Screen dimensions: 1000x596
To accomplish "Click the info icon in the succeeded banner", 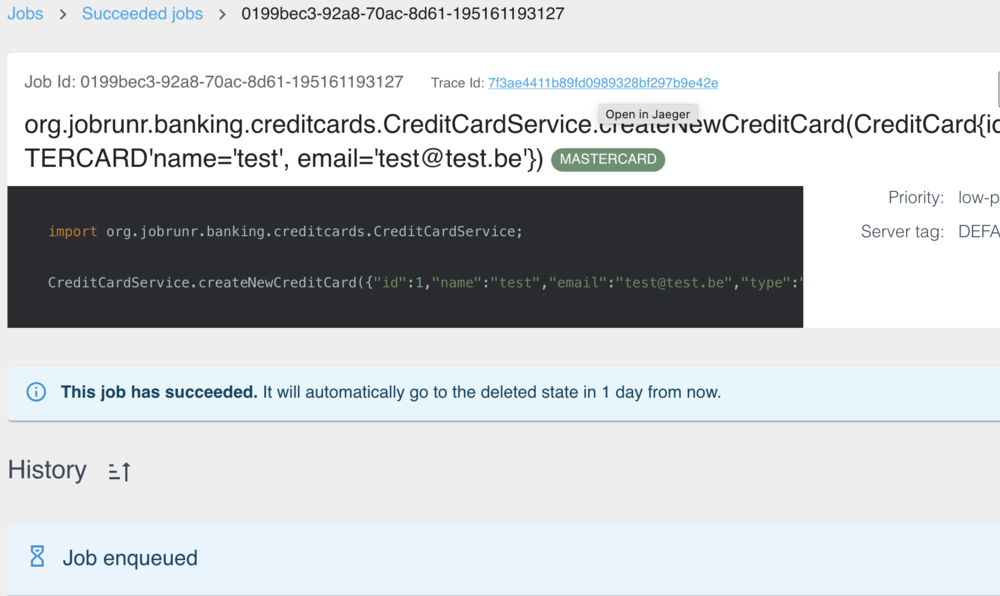I will click(36, 392).
